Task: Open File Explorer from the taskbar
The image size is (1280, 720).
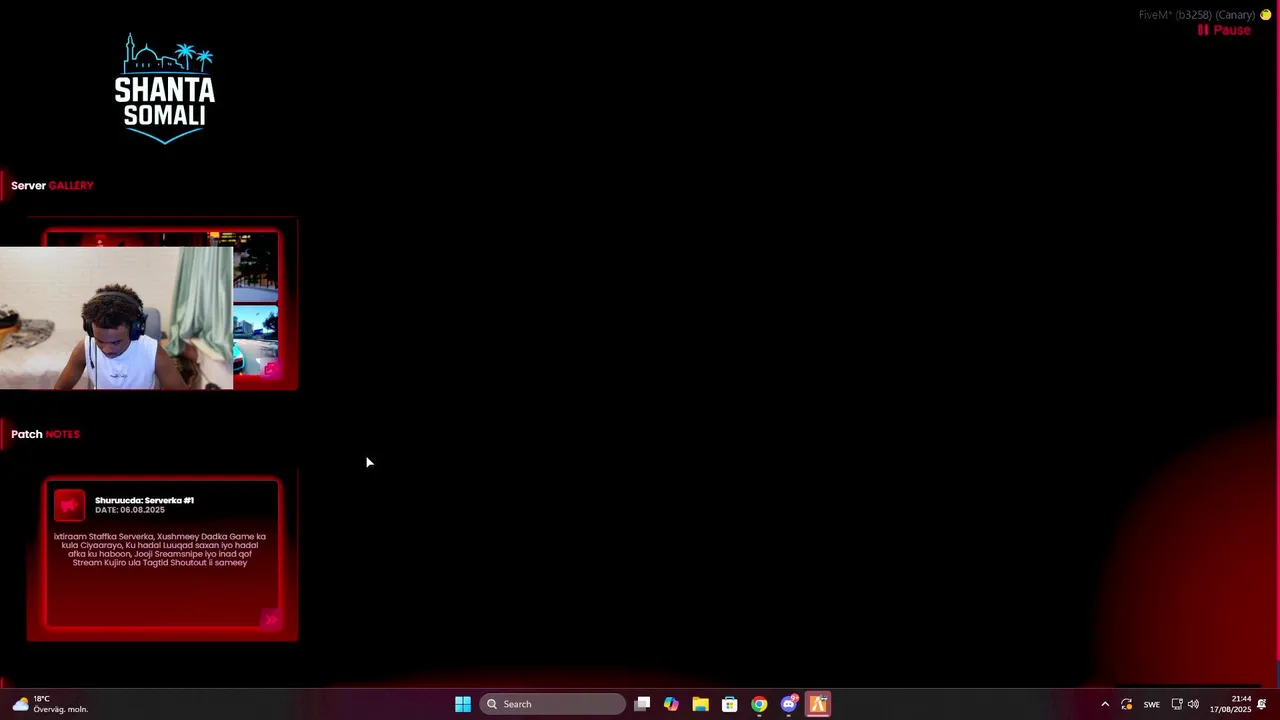Action: coord(700,704)
